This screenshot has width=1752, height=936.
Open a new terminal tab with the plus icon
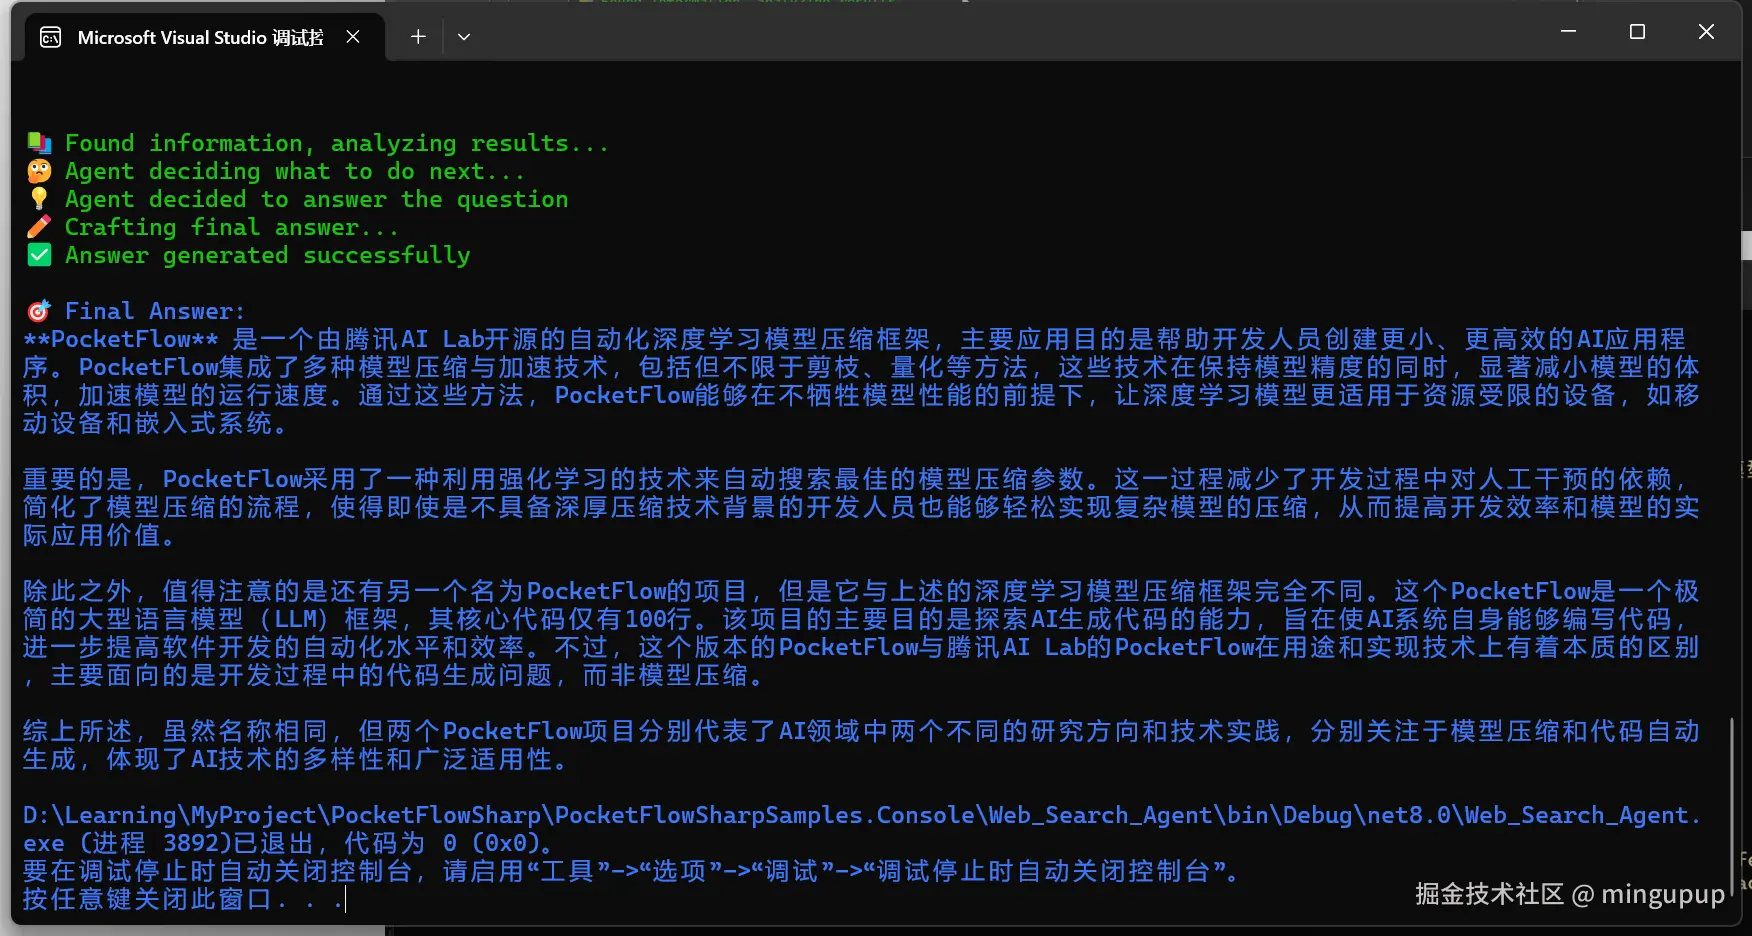[418, 36]
